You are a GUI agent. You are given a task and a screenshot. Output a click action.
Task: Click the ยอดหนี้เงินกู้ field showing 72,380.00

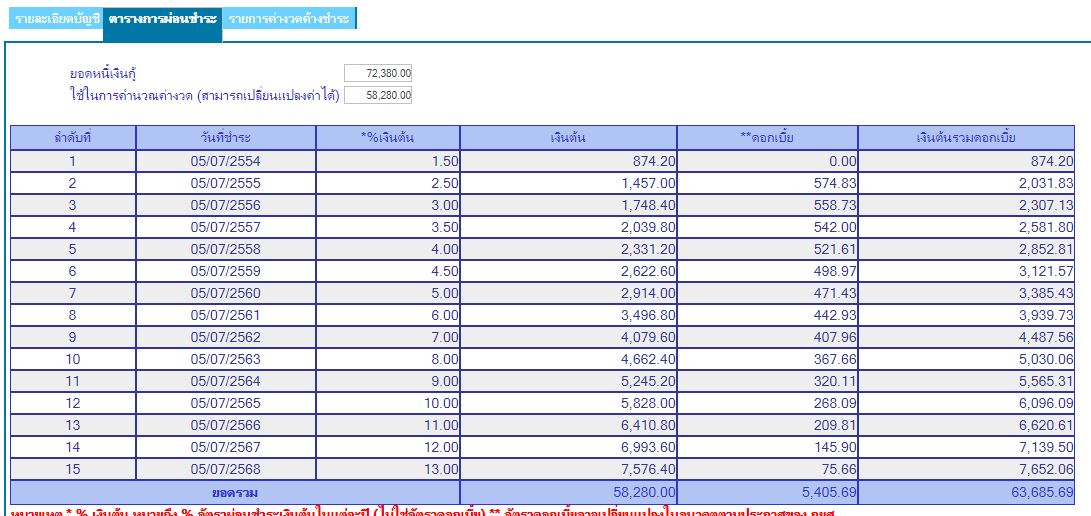(378, 73)
